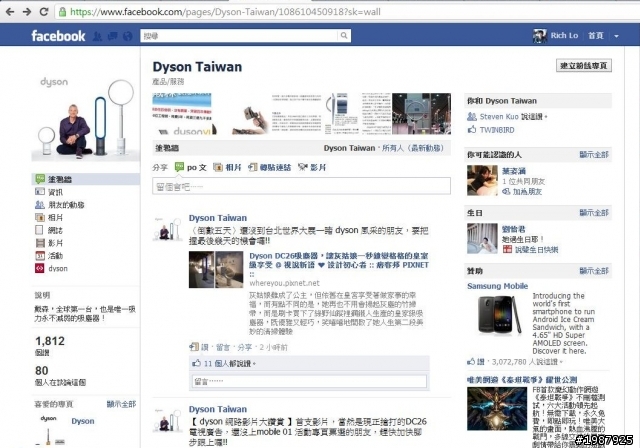Click the TWINBIRD link

coord(497,130)
